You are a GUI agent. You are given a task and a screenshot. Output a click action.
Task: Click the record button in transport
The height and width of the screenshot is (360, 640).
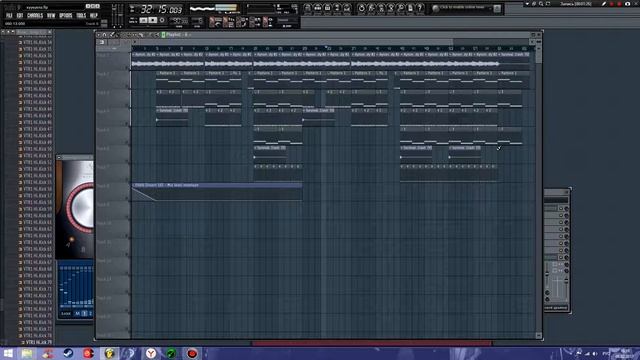[162, 20]
